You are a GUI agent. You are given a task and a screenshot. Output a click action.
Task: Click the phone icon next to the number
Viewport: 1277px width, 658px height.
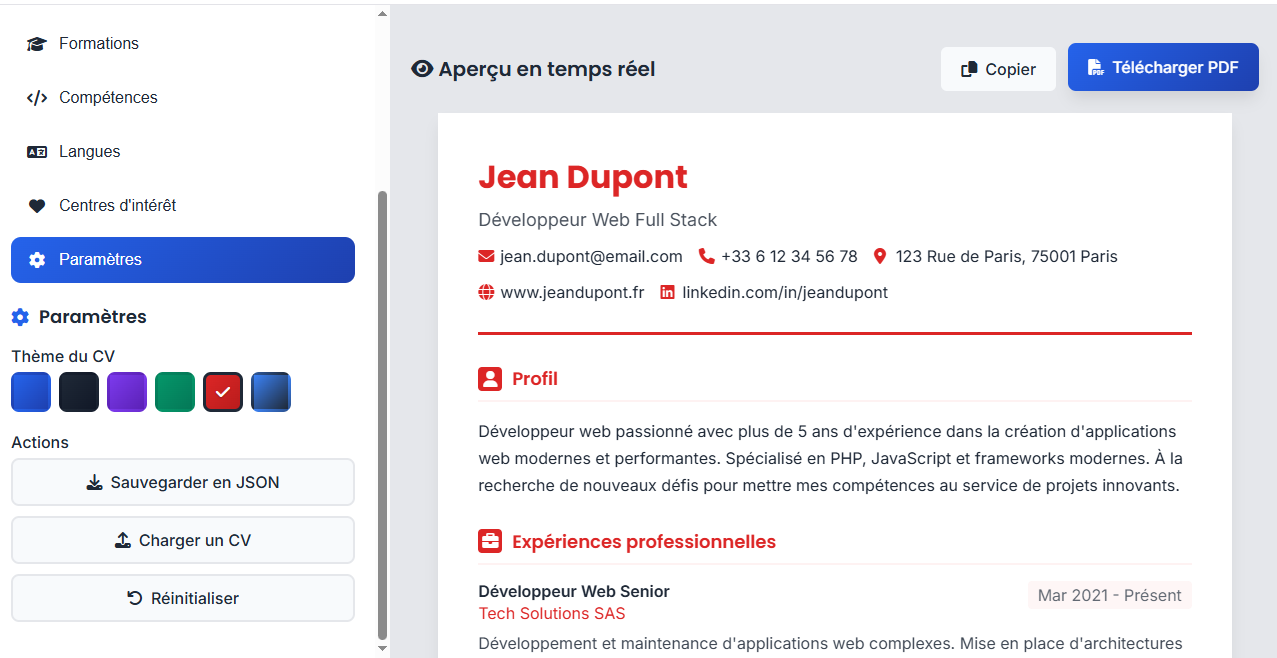tap(707, 256)
